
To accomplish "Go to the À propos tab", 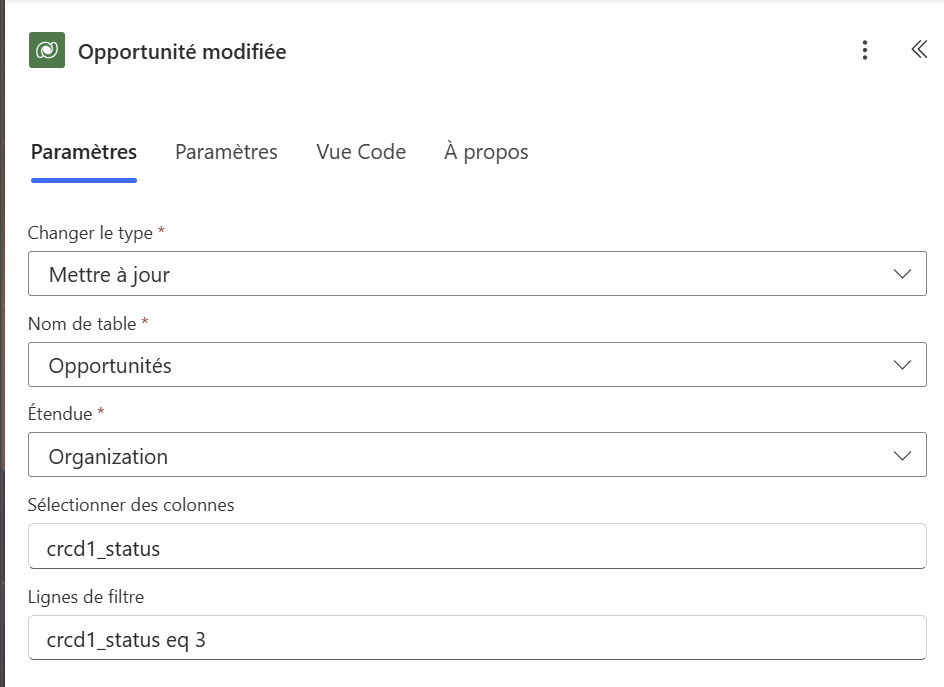I will [x=486, y=152].
